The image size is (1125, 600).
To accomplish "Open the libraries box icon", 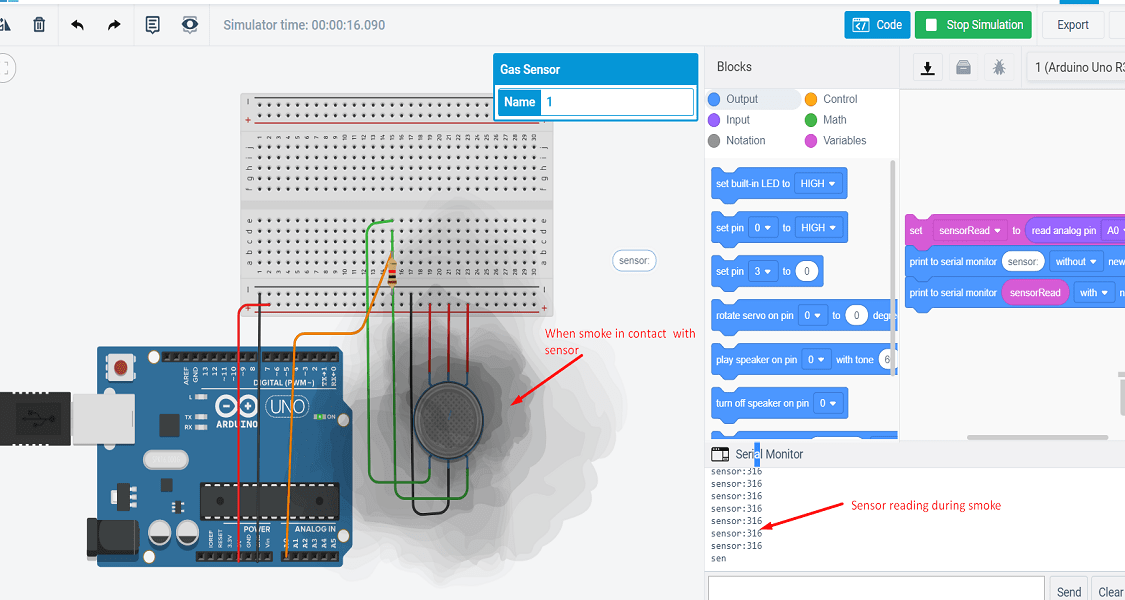I will pyautogui.click(x=964, y=68).
